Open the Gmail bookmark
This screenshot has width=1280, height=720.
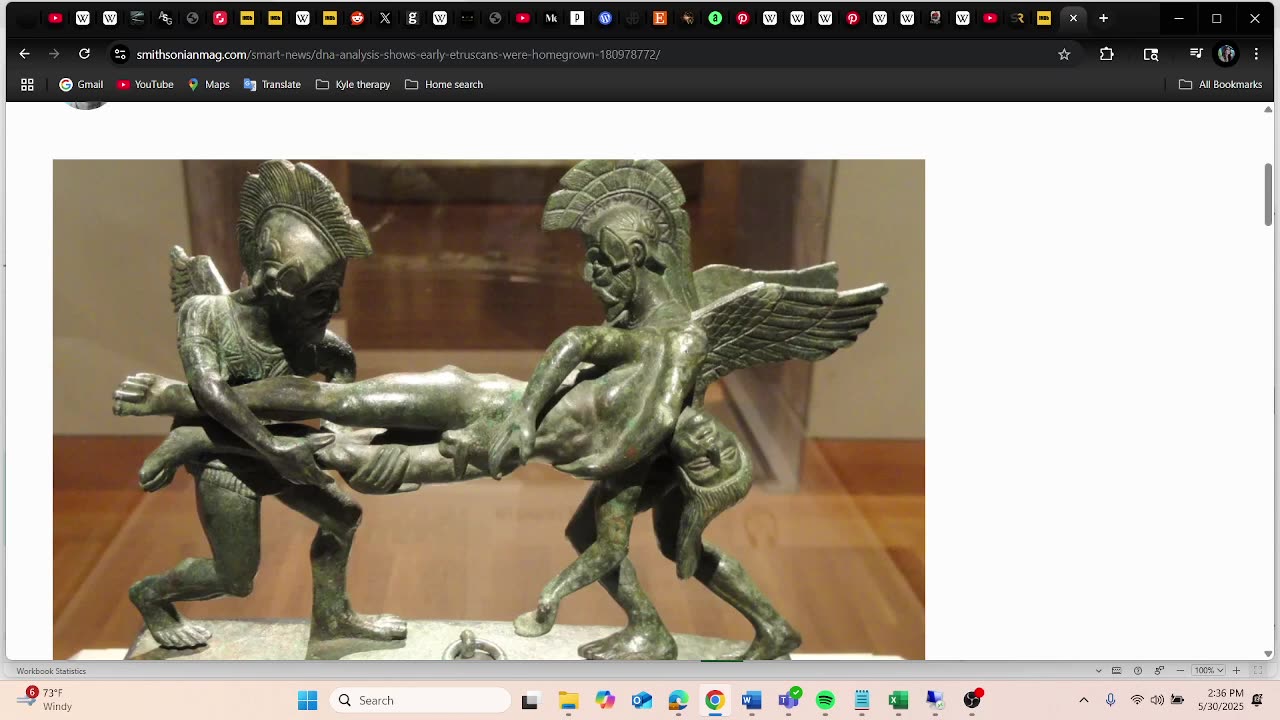click(x=81, y=84)
